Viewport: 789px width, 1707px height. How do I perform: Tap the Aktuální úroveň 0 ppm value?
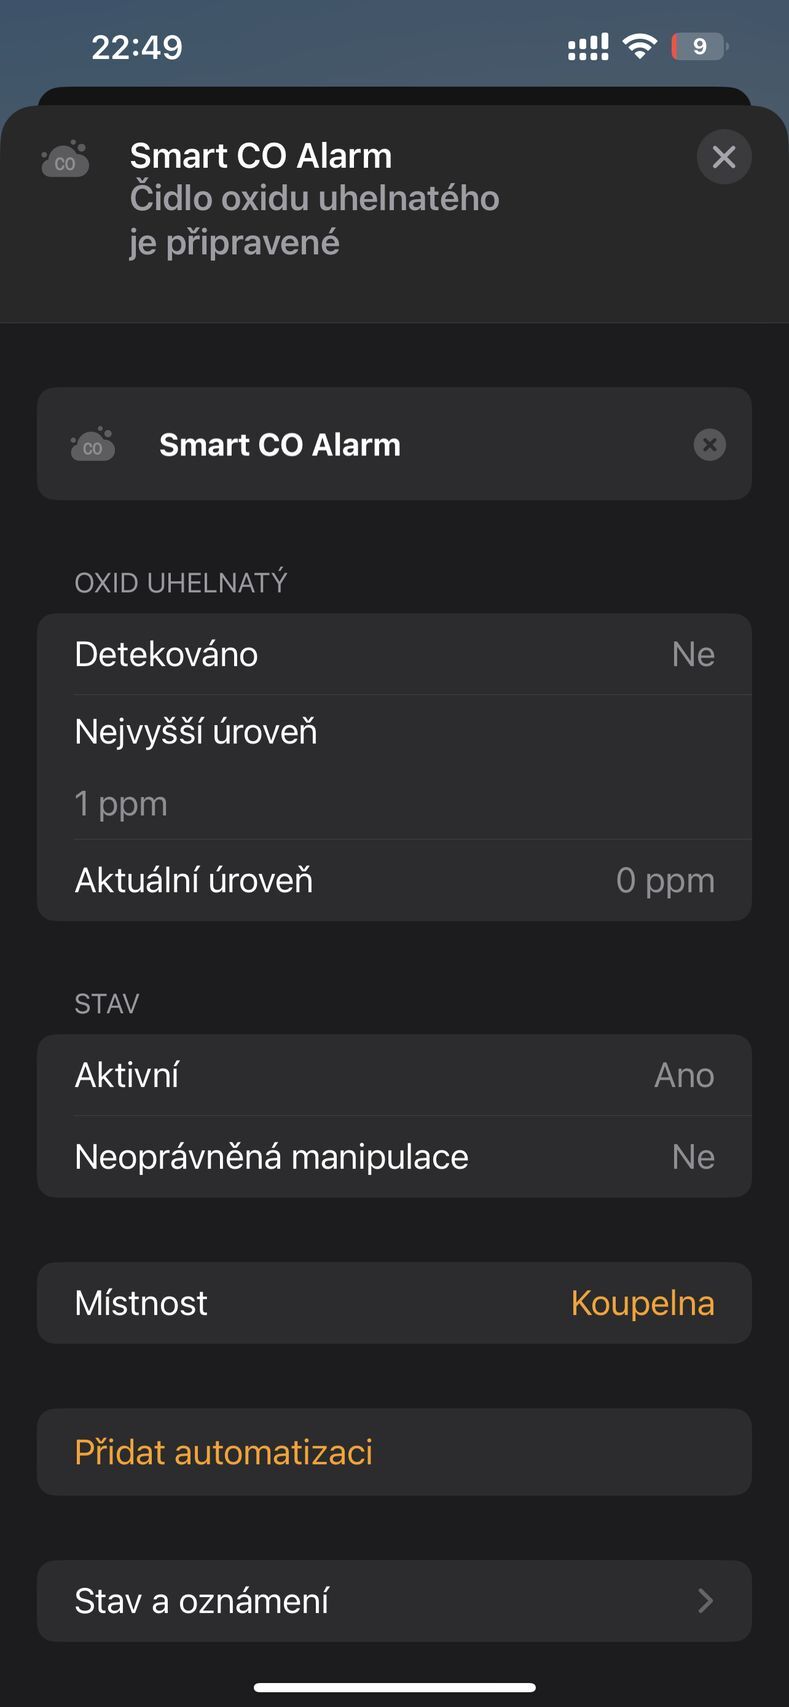[665, 881]
